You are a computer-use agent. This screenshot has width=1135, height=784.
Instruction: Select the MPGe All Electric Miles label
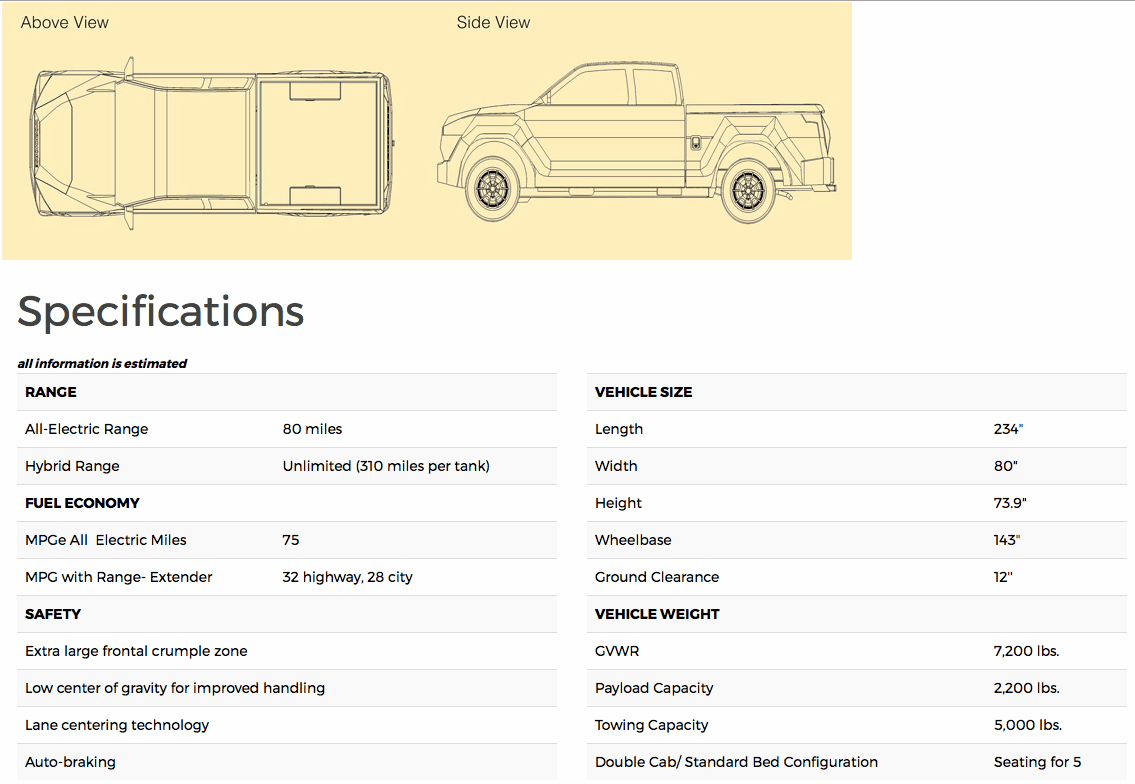[106, 539]
